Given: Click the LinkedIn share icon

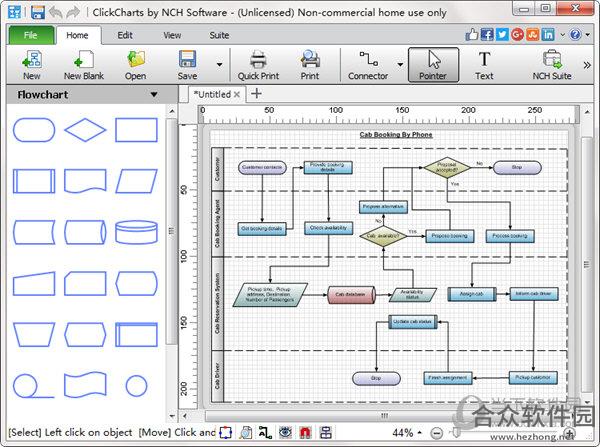Looking at the screenshot, I should (x=548, y=34).
